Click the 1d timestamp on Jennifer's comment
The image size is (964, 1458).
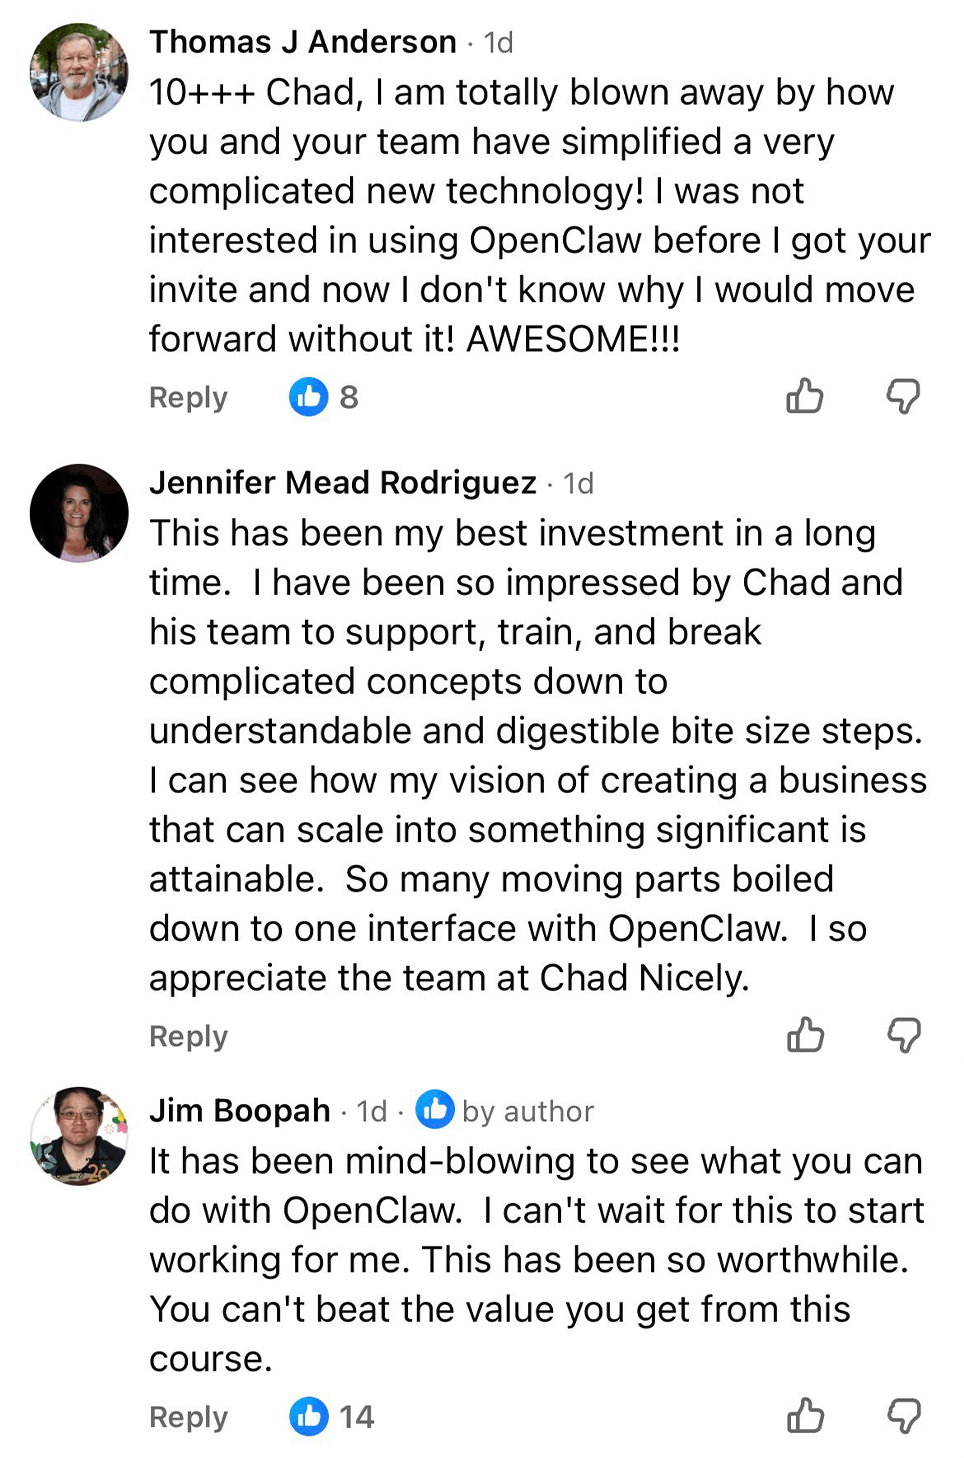tap(578, 484)
